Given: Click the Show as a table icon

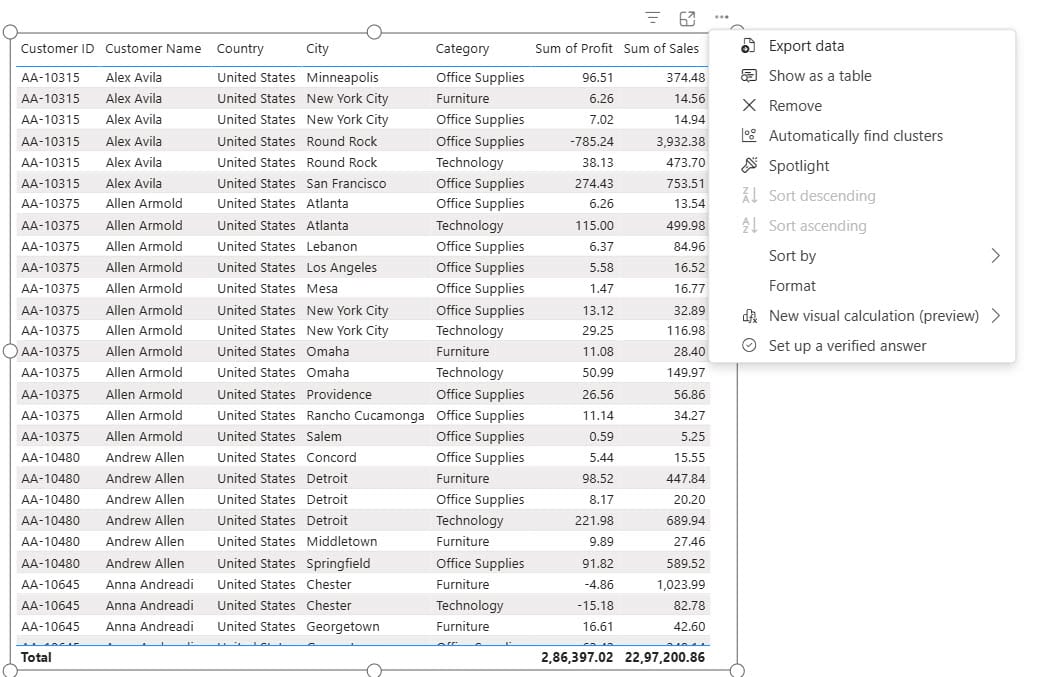Looking at the screenshot, I should pyautogui.click(x=749, y=76).
